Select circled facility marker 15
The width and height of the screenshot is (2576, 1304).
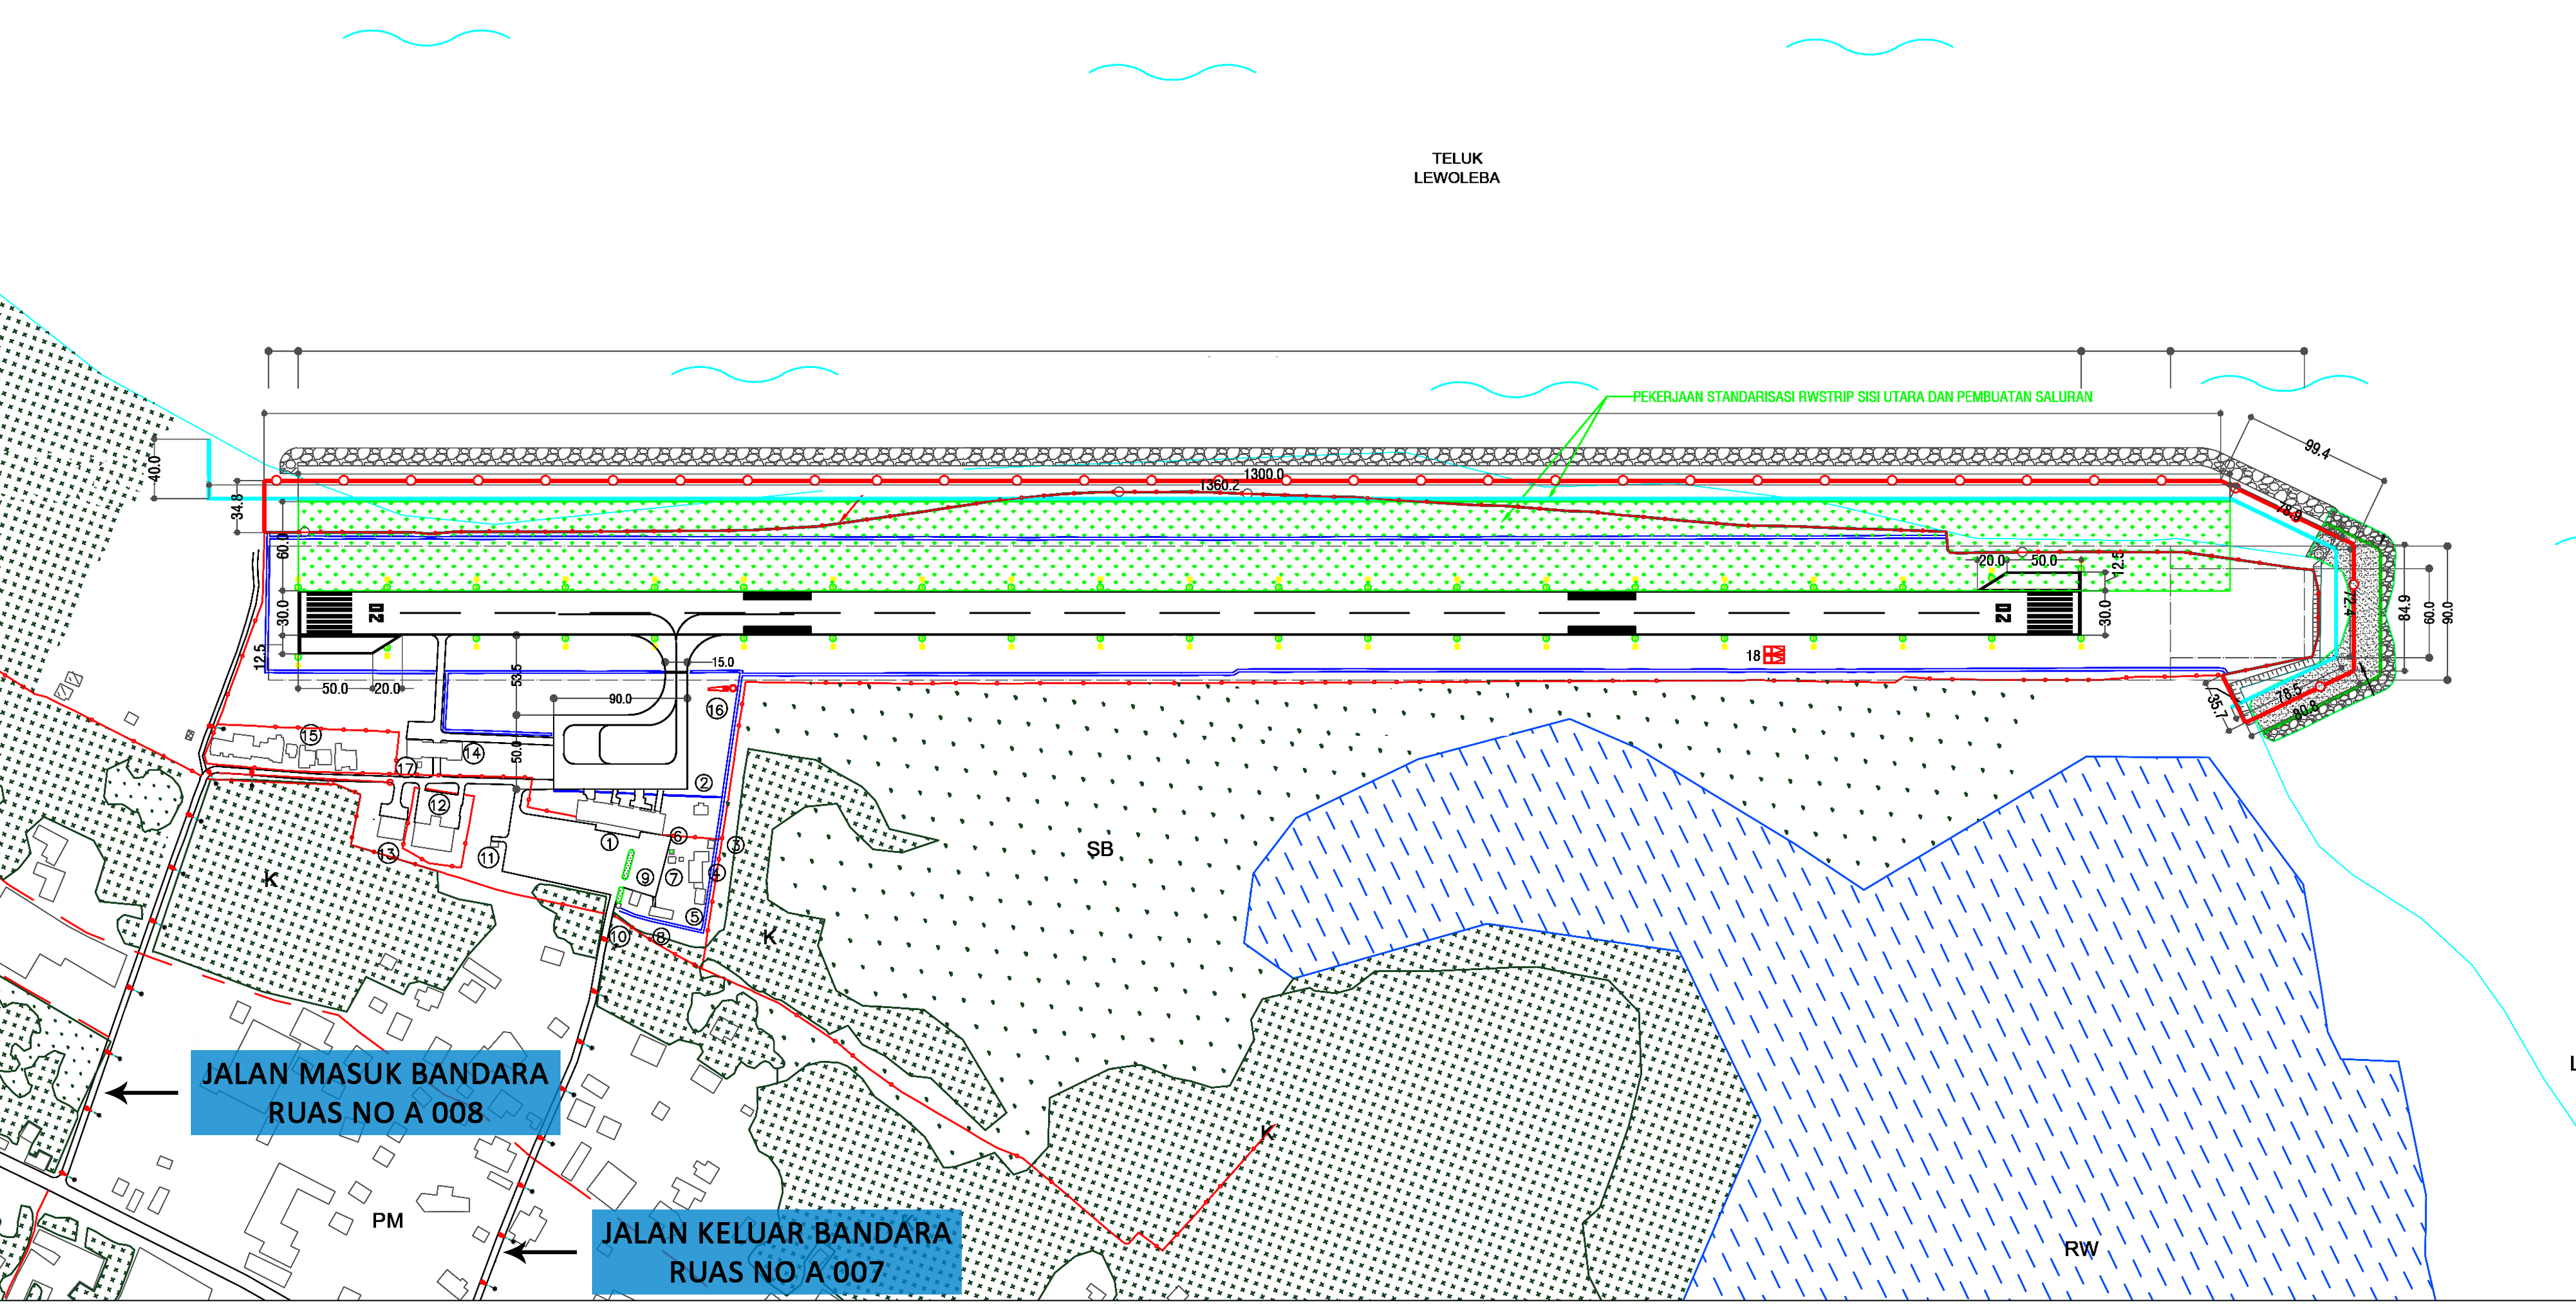coord(310,736)
